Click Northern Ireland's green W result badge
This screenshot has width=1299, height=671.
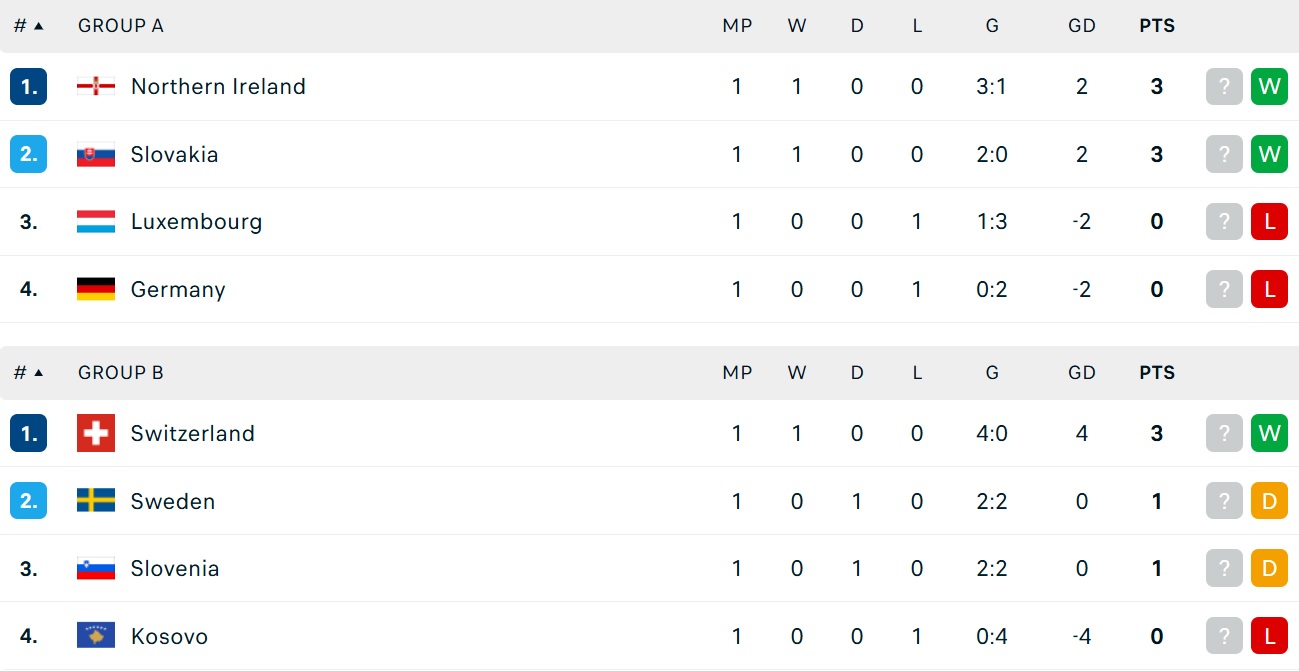(x=1269, y=87)
